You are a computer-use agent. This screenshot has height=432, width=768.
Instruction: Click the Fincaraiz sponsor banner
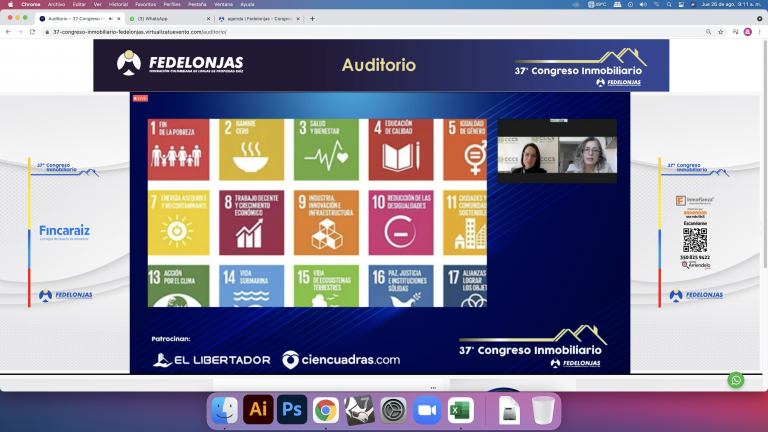click(64, 231)
